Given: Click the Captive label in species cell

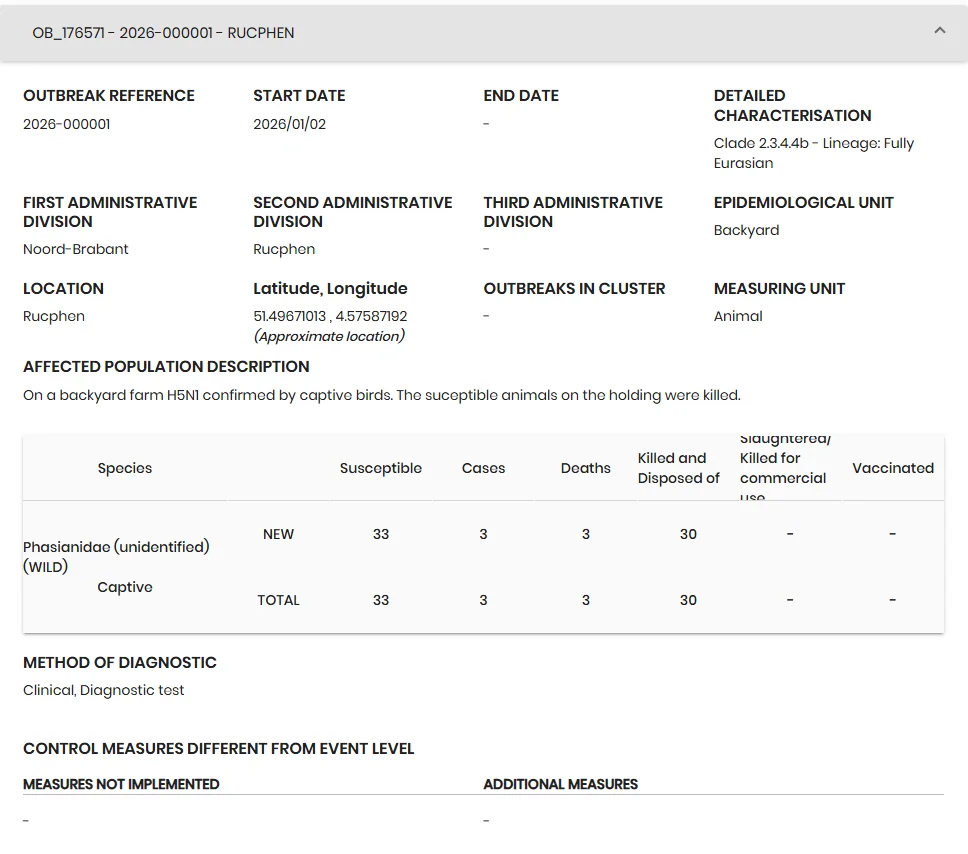Looking at the screenshot, I should tap(125, 587).
